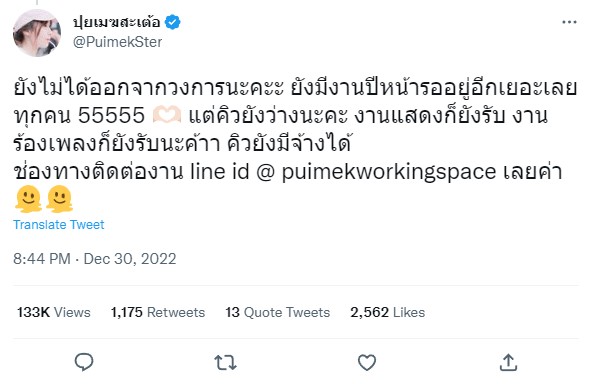Retweet using the retweet arrows icon

pos(225,362)
